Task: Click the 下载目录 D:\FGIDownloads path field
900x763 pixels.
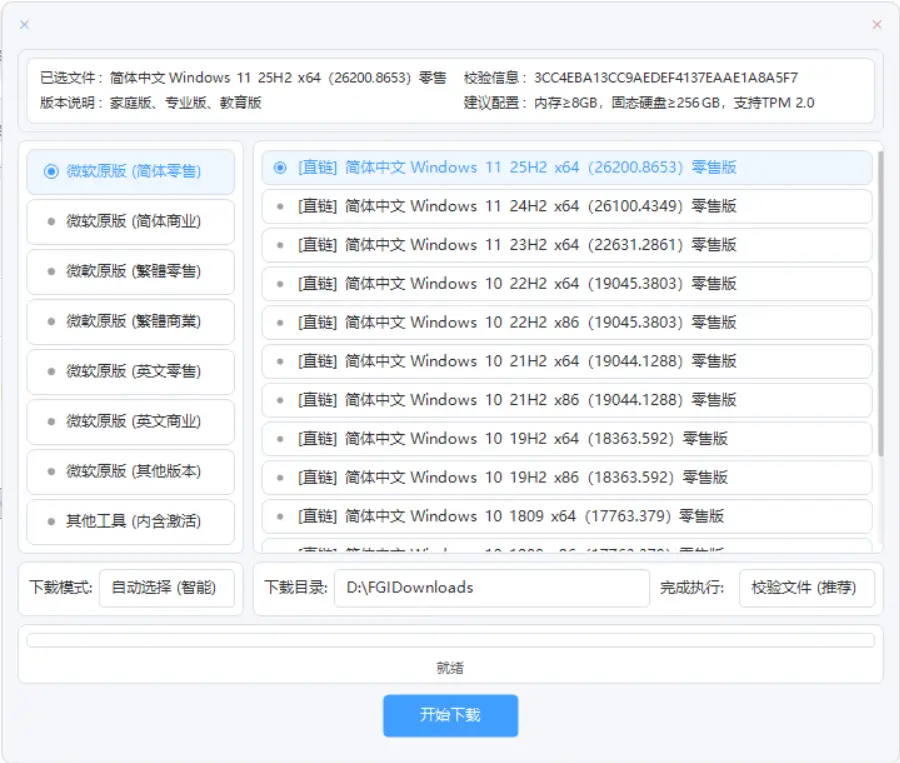Action: (492, 588)
